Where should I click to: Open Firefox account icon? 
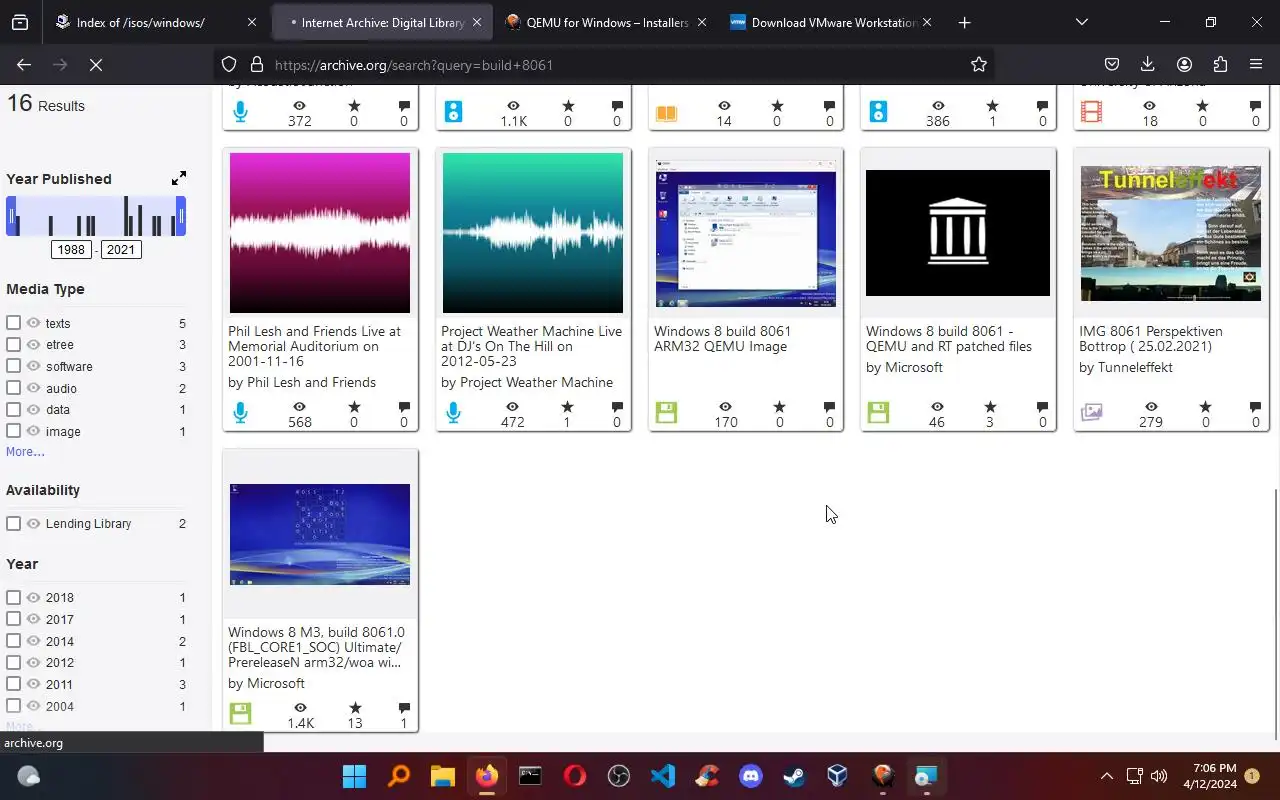point(1184,64)
